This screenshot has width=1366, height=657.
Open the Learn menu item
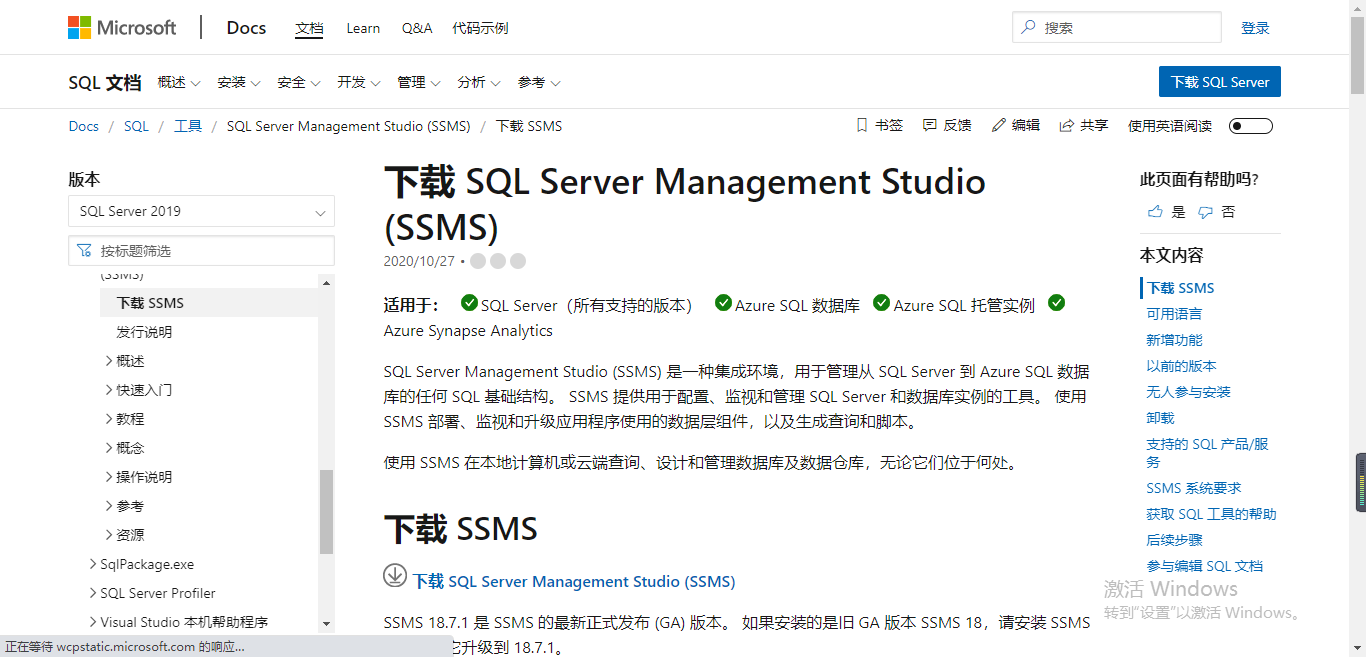(362, 28)
